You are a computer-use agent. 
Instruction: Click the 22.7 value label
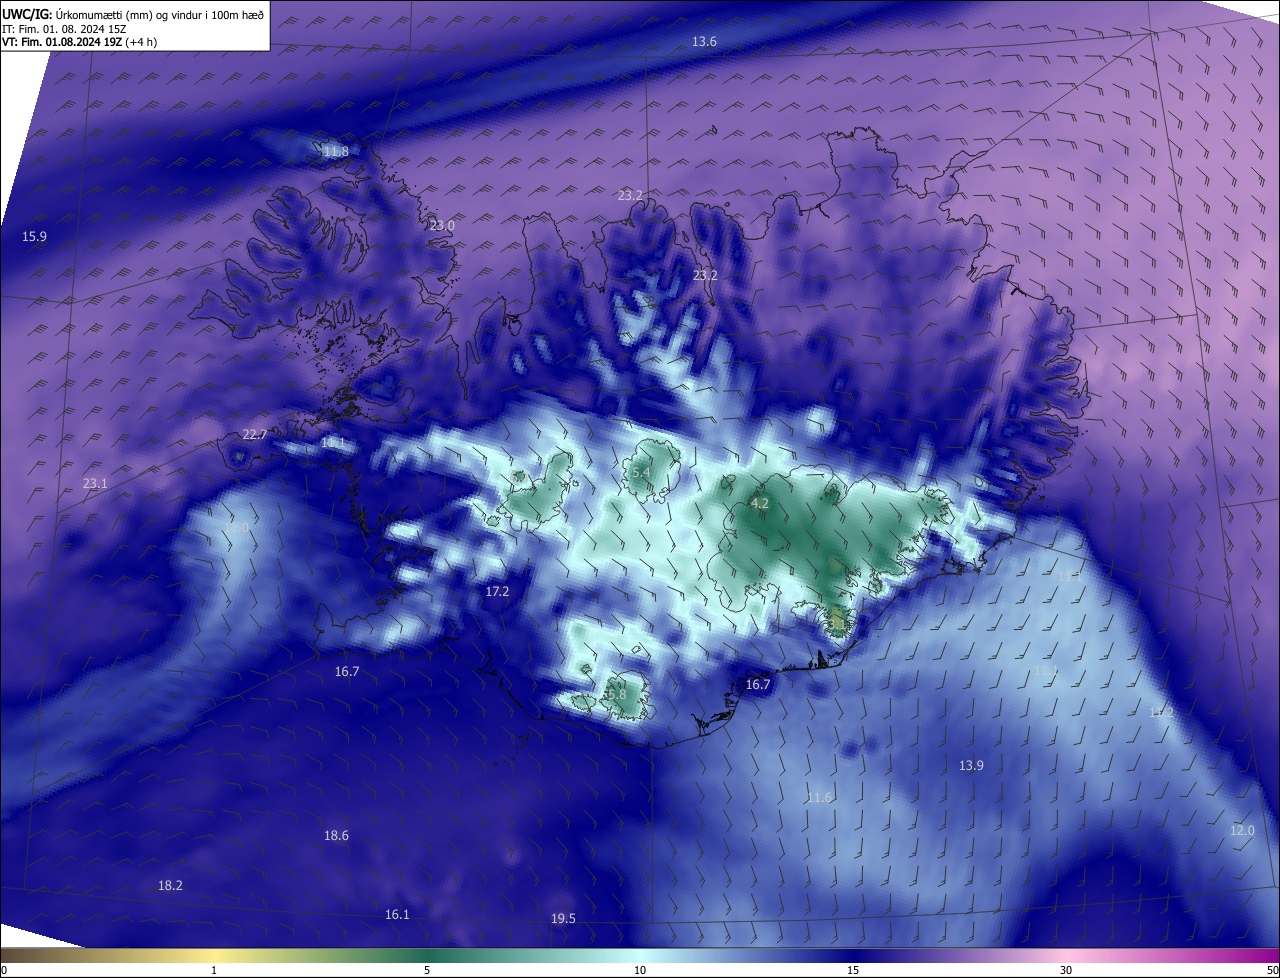(x=255, y=435)
